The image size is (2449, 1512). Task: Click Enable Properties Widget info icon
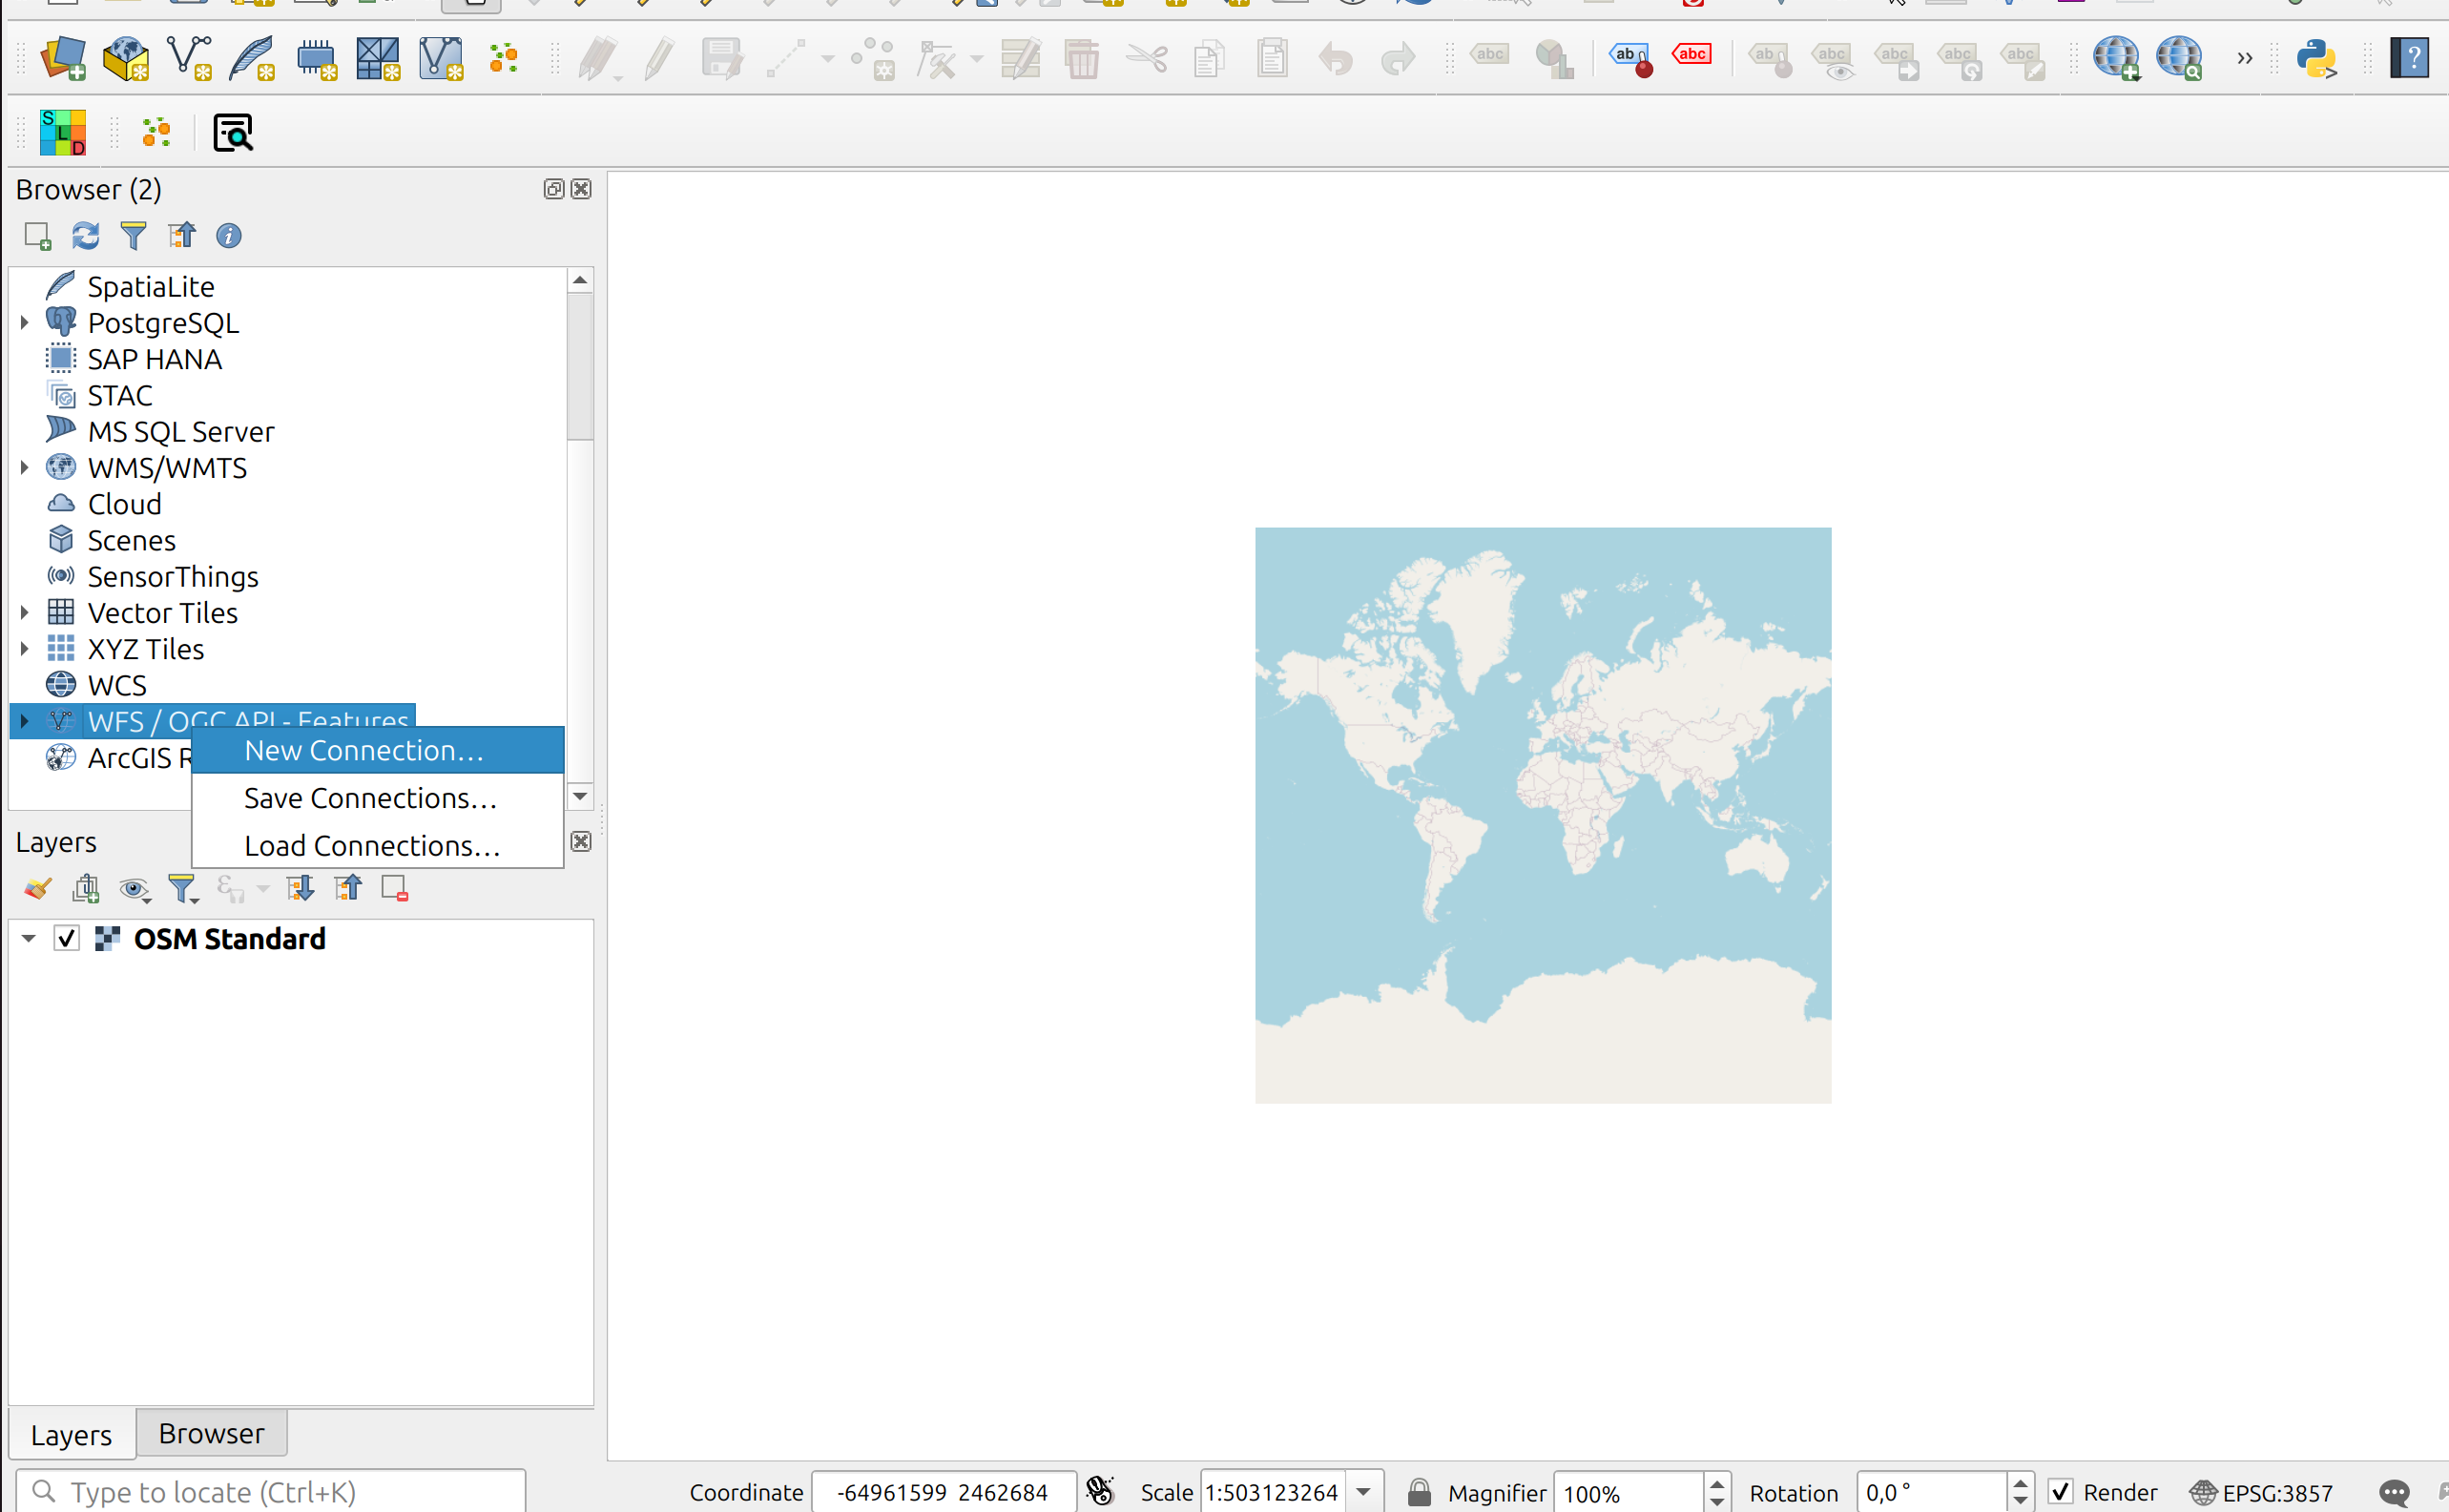[229, 236]
